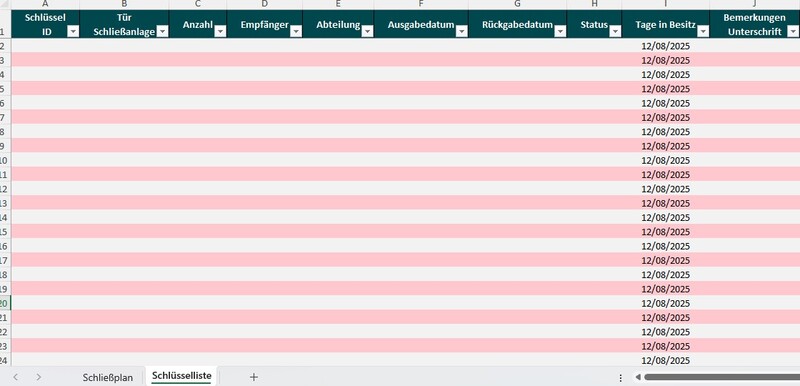Open the Ausgabedatum filter dropdown

[x=462, y=32]
